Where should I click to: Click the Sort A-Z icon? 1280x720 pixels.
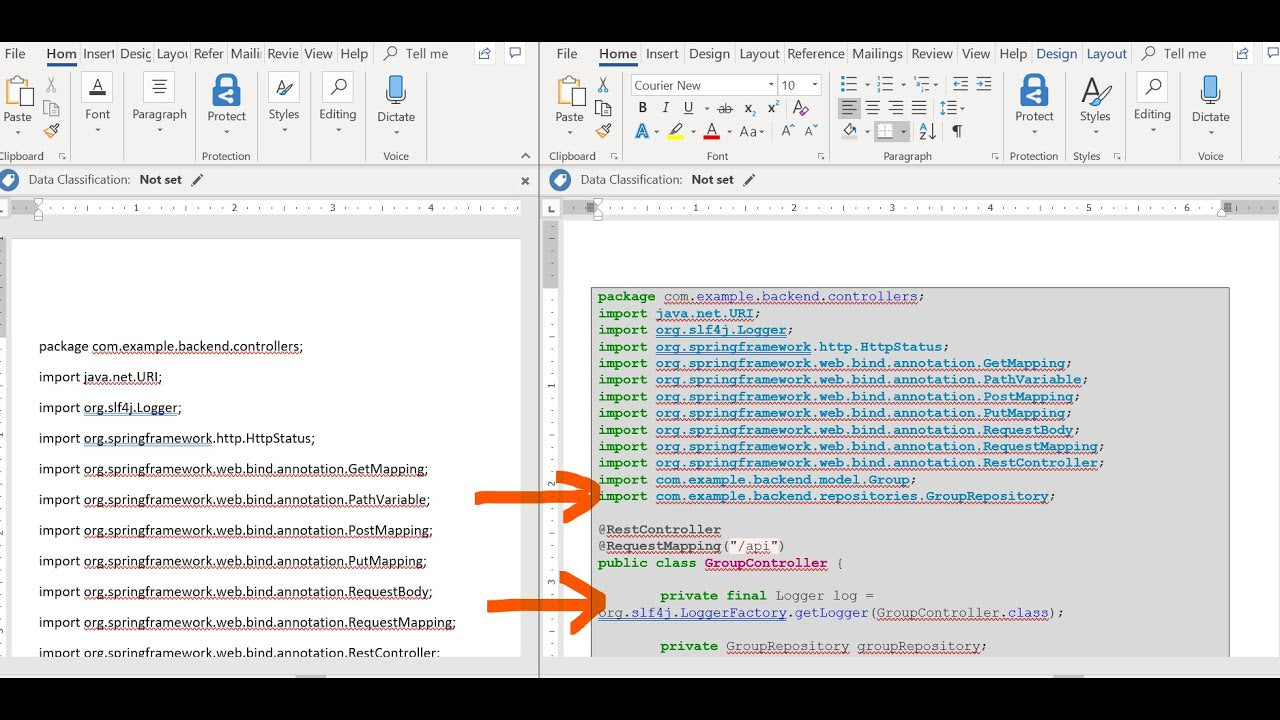tap(927, 131)
